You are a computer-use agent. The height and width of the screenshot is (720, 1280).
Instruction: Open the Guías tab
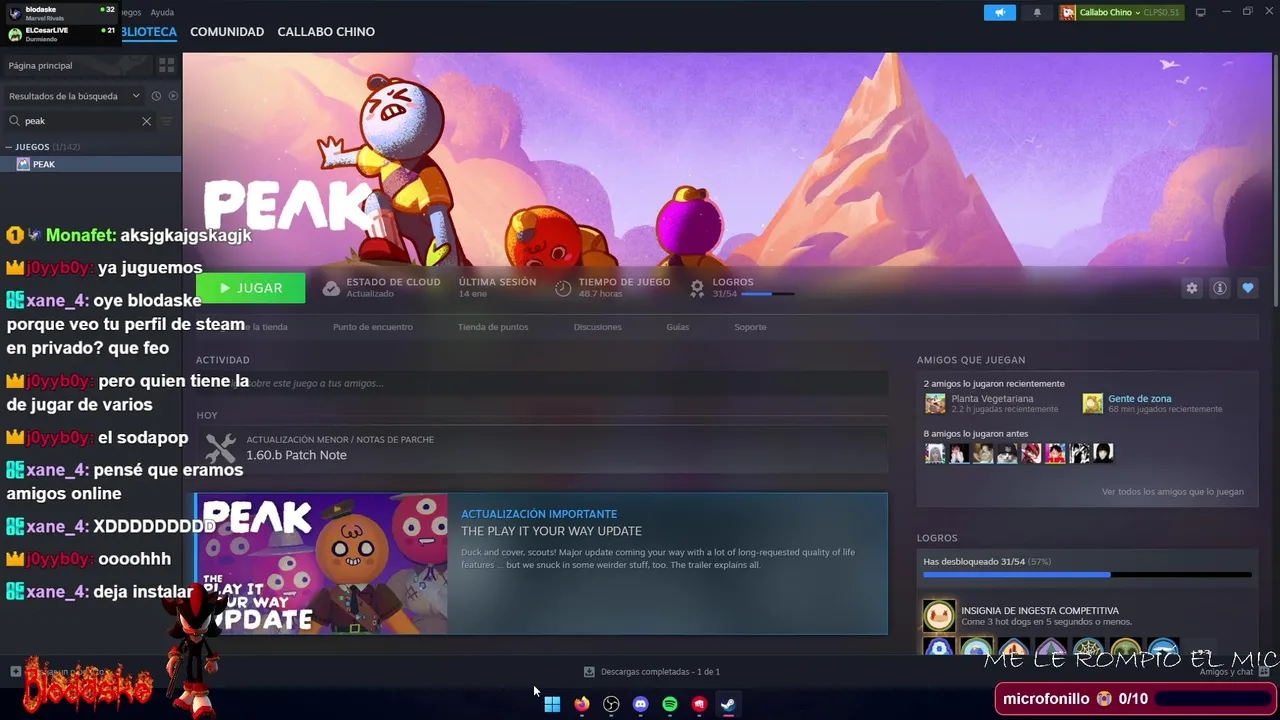tap(678, 327)
